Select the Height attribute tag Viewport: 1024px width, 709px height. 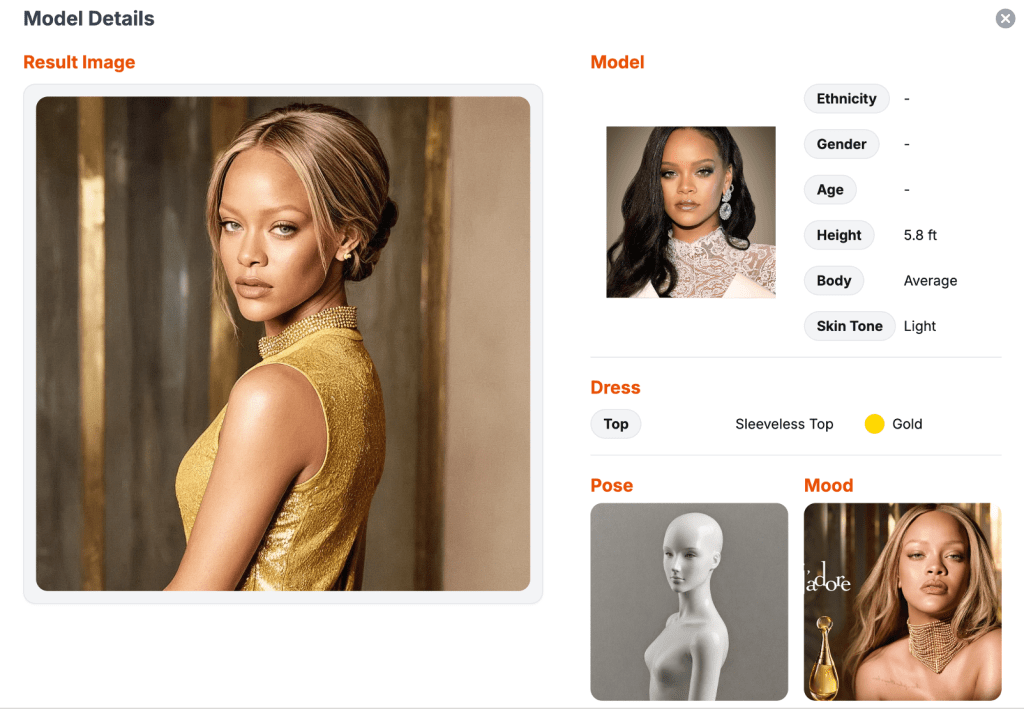click(838, 235)
